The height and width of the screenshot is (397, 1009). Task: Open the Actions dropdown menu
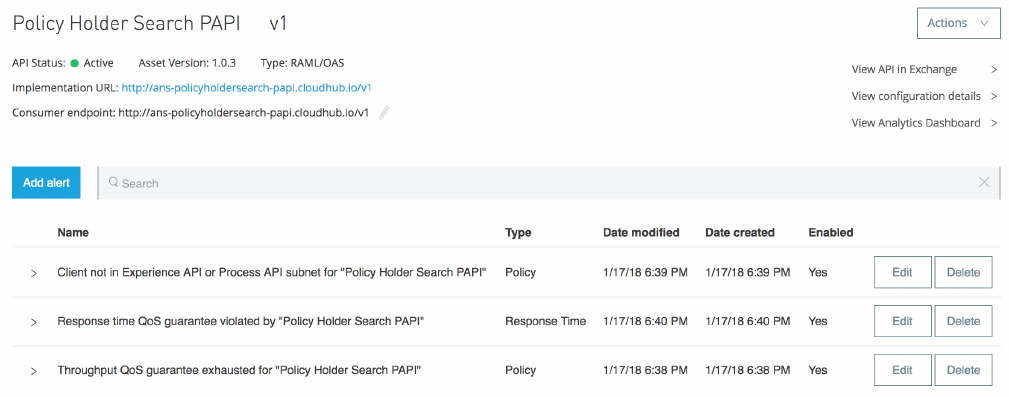coord(958,23)
